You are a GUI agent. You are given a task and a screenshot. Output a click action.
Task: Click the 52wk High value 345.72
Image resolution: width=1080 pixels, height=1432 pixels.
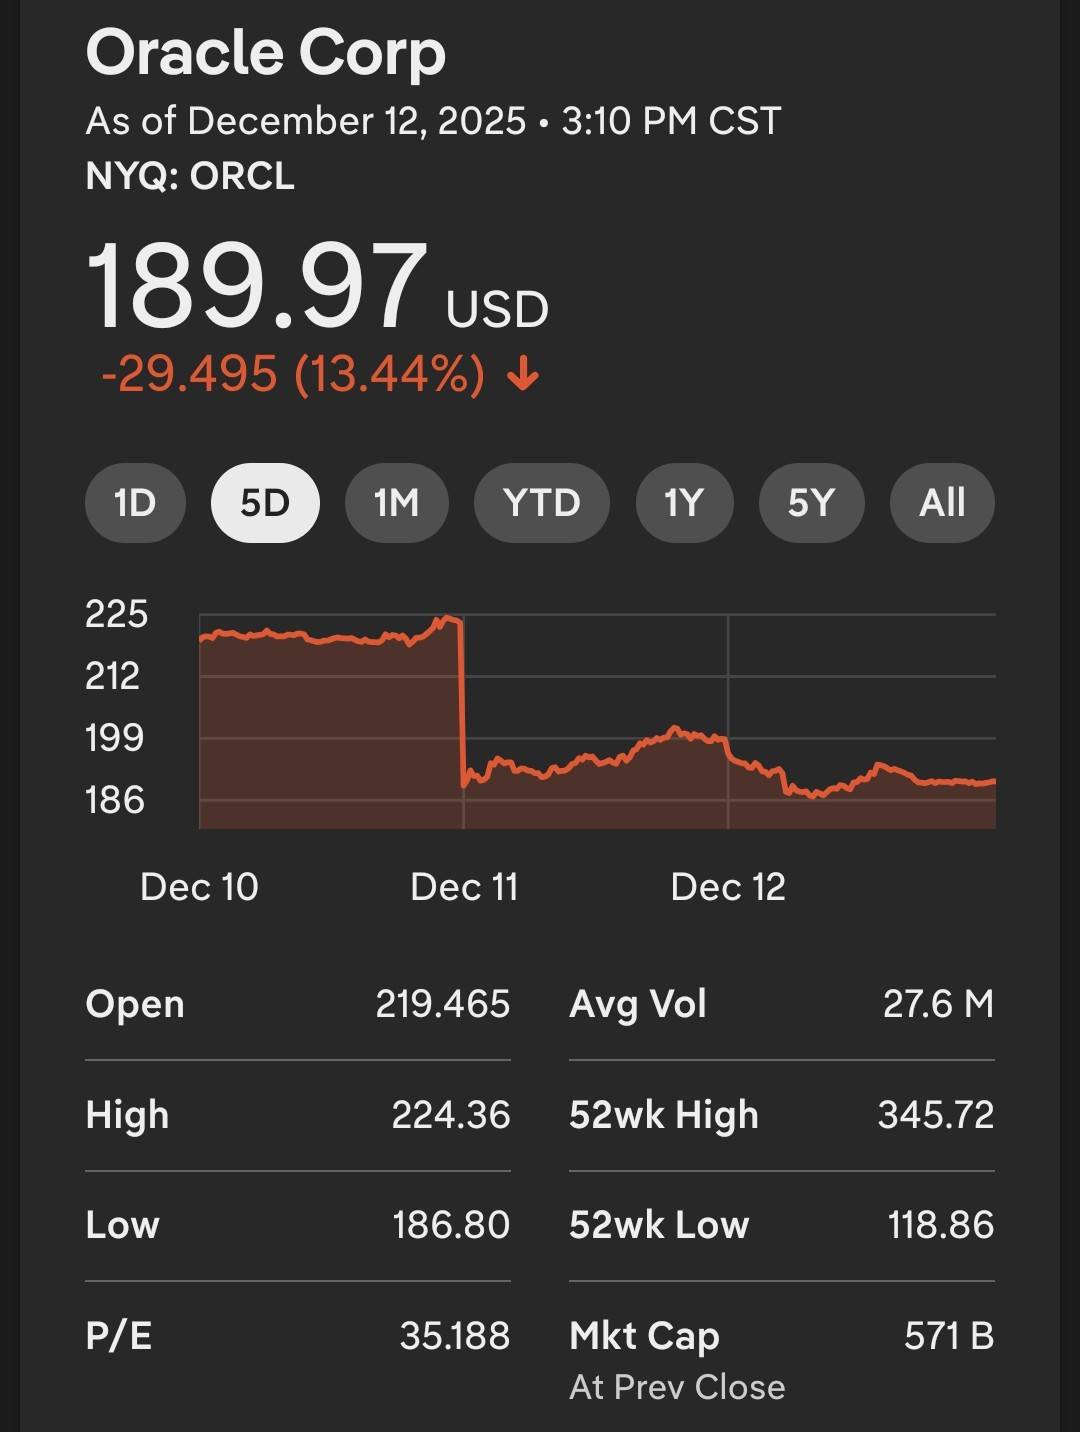click(936, 1115)
